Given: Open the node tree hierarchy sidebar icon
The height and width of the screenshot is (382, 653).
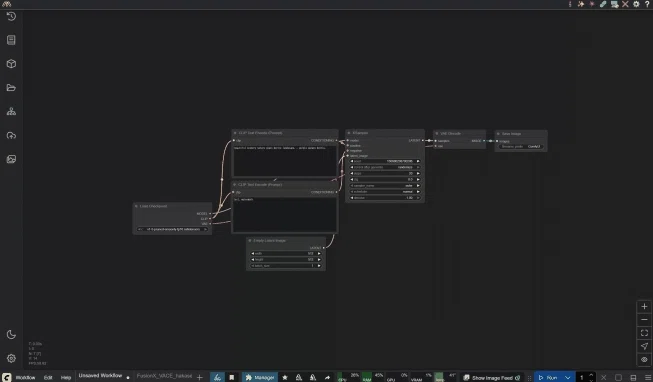Looking at the screenshot, I should click(x=11, y=111).
